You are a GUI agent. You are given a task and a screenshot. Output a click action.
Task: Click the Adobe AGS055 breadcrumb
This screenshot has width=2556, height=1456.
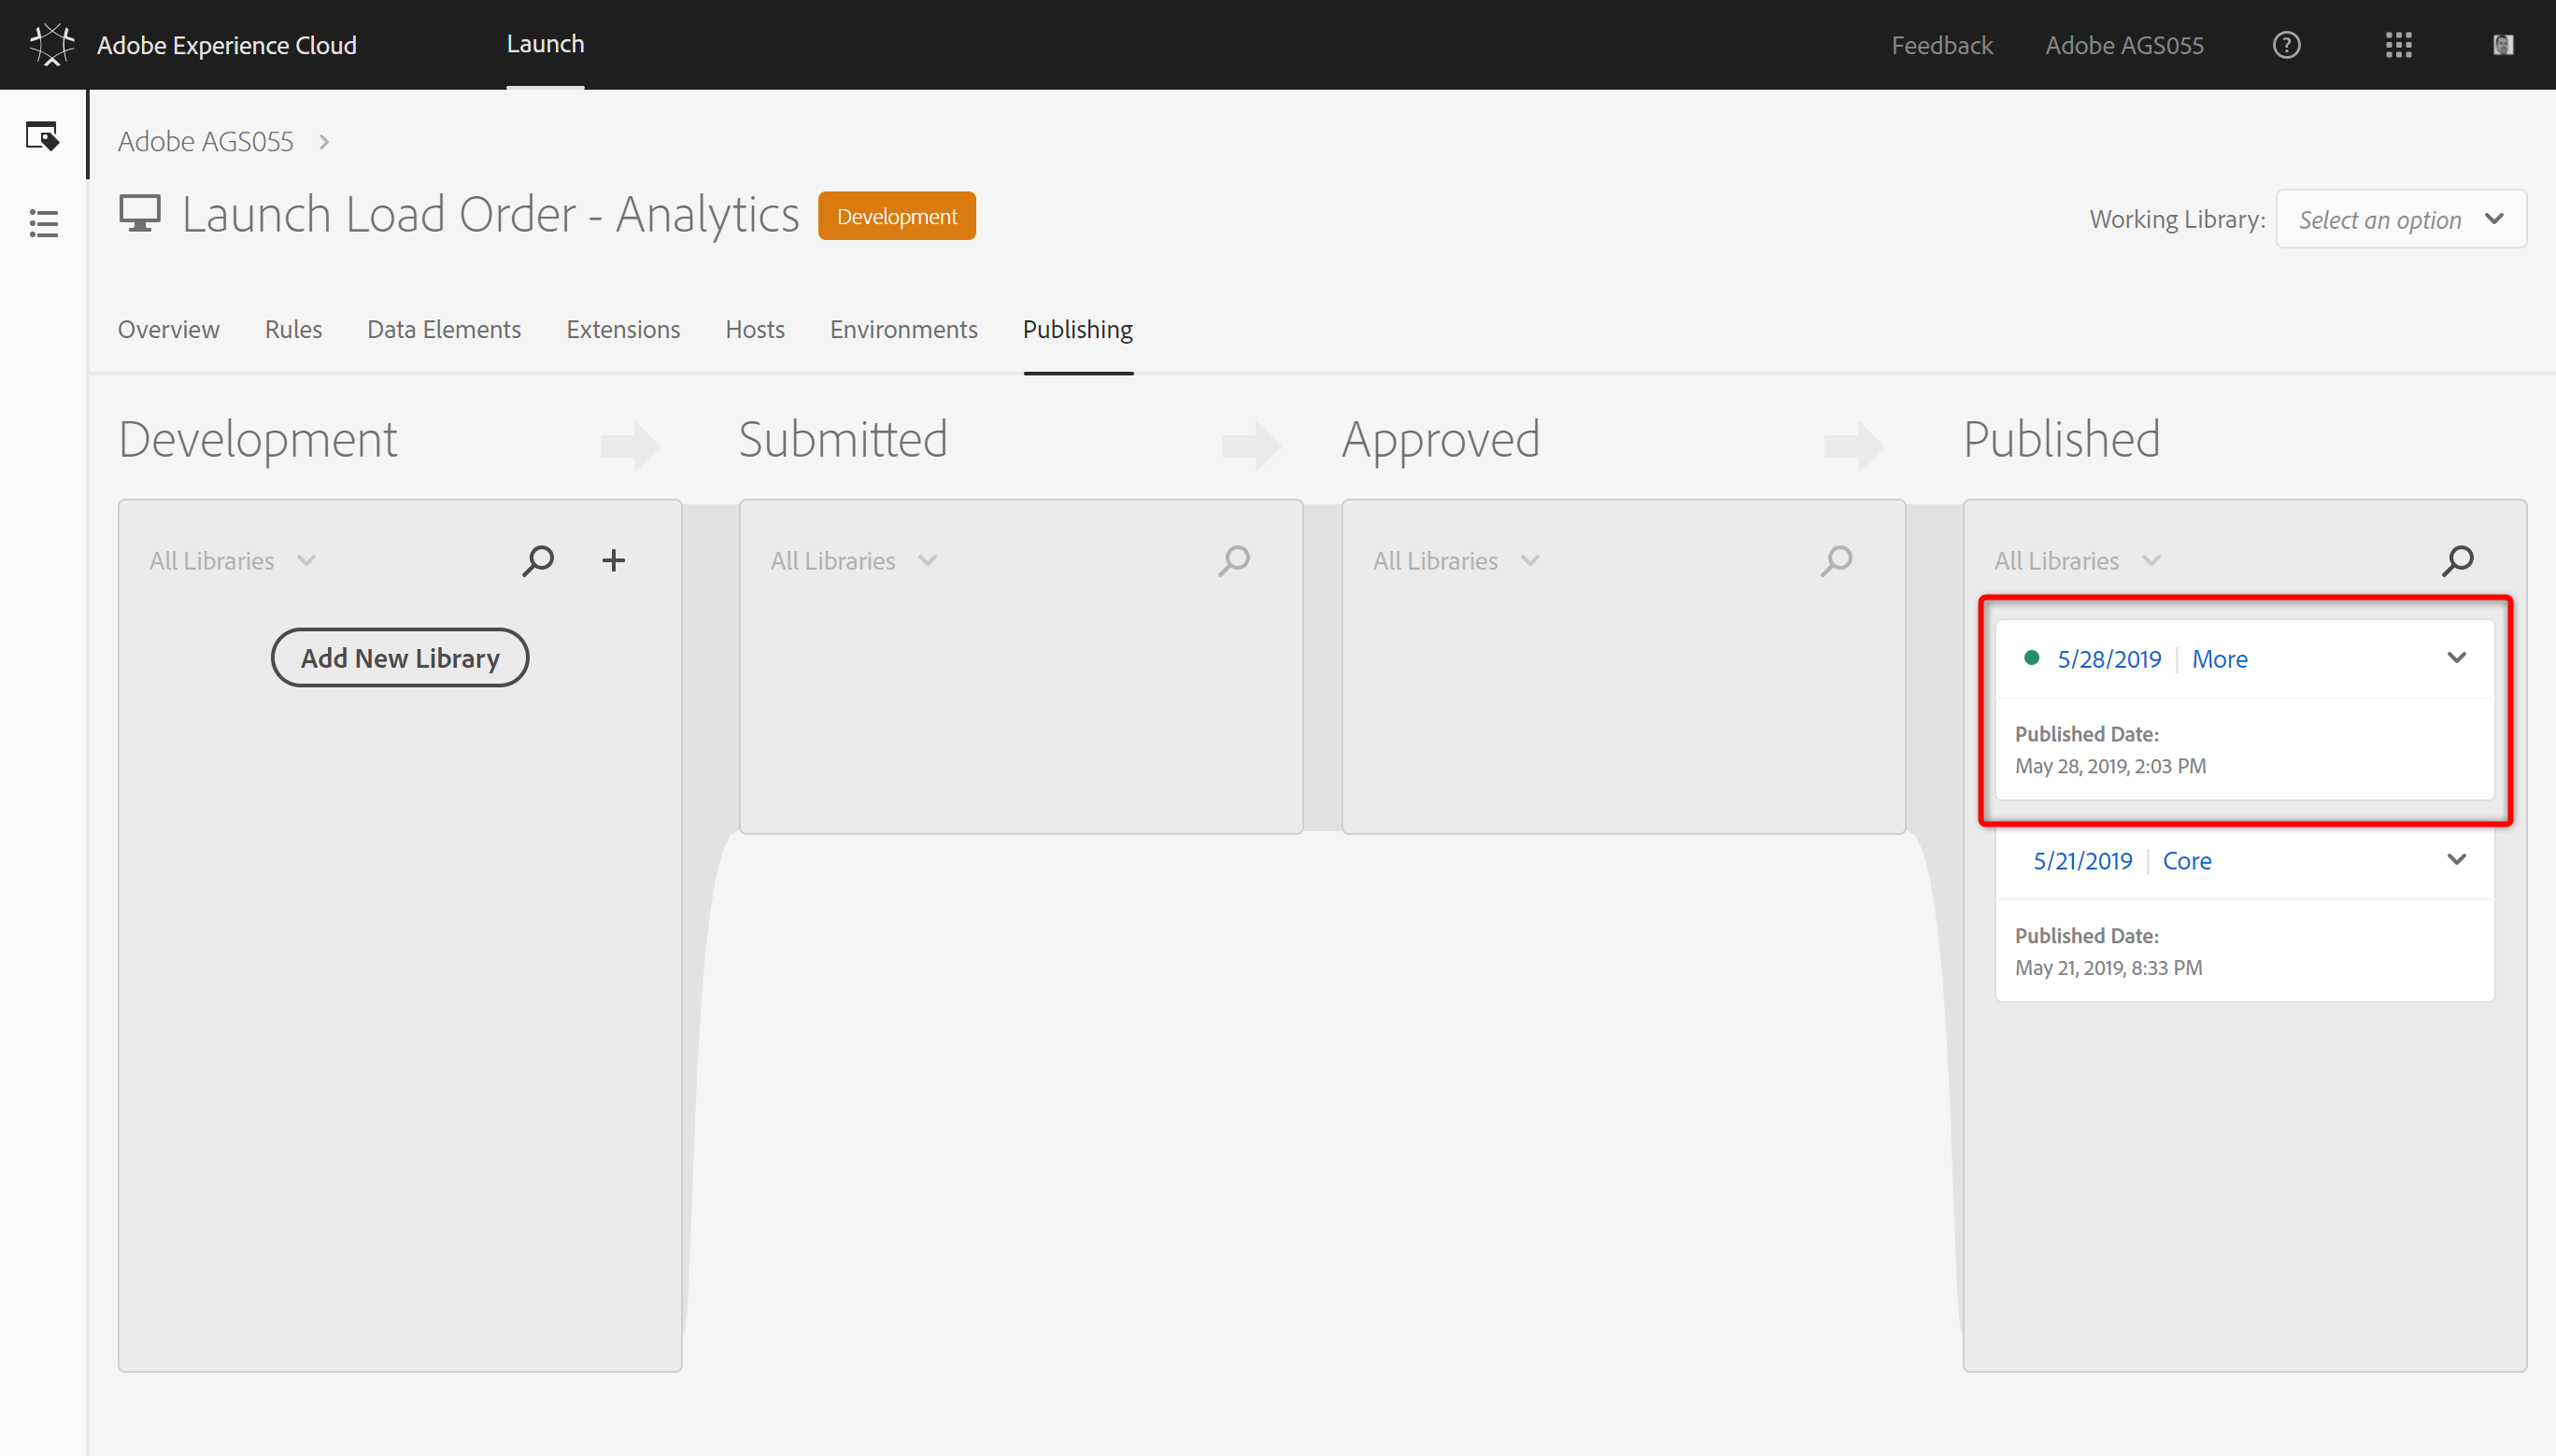point(205,142)
